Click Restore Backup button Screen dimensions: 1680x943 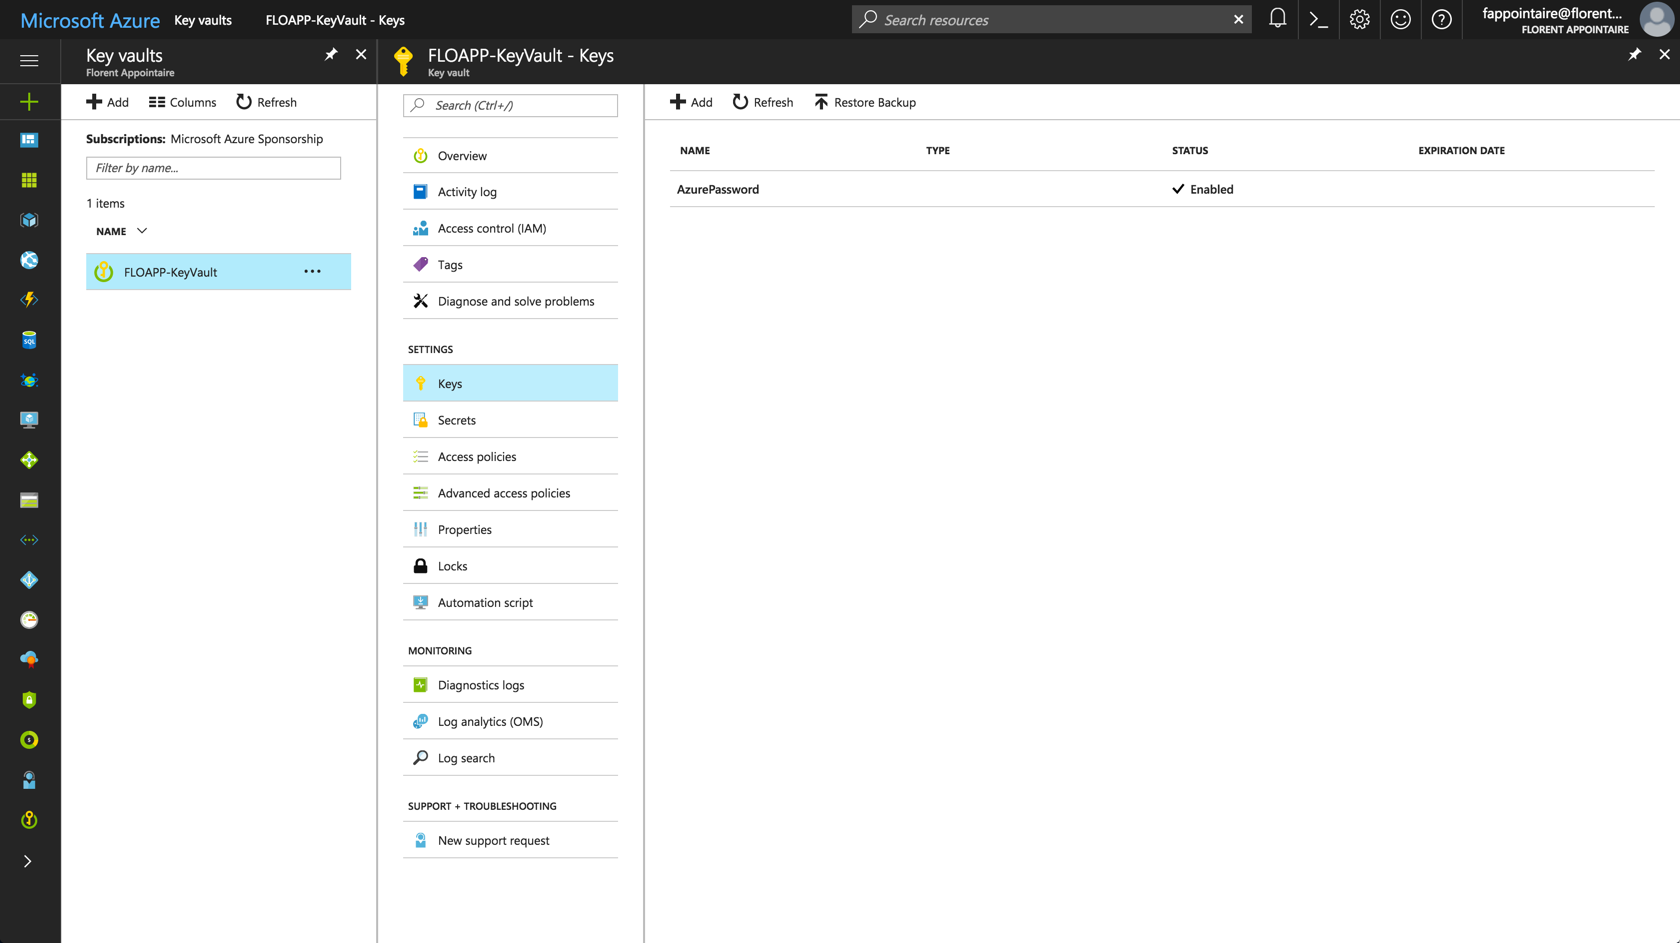865,102
